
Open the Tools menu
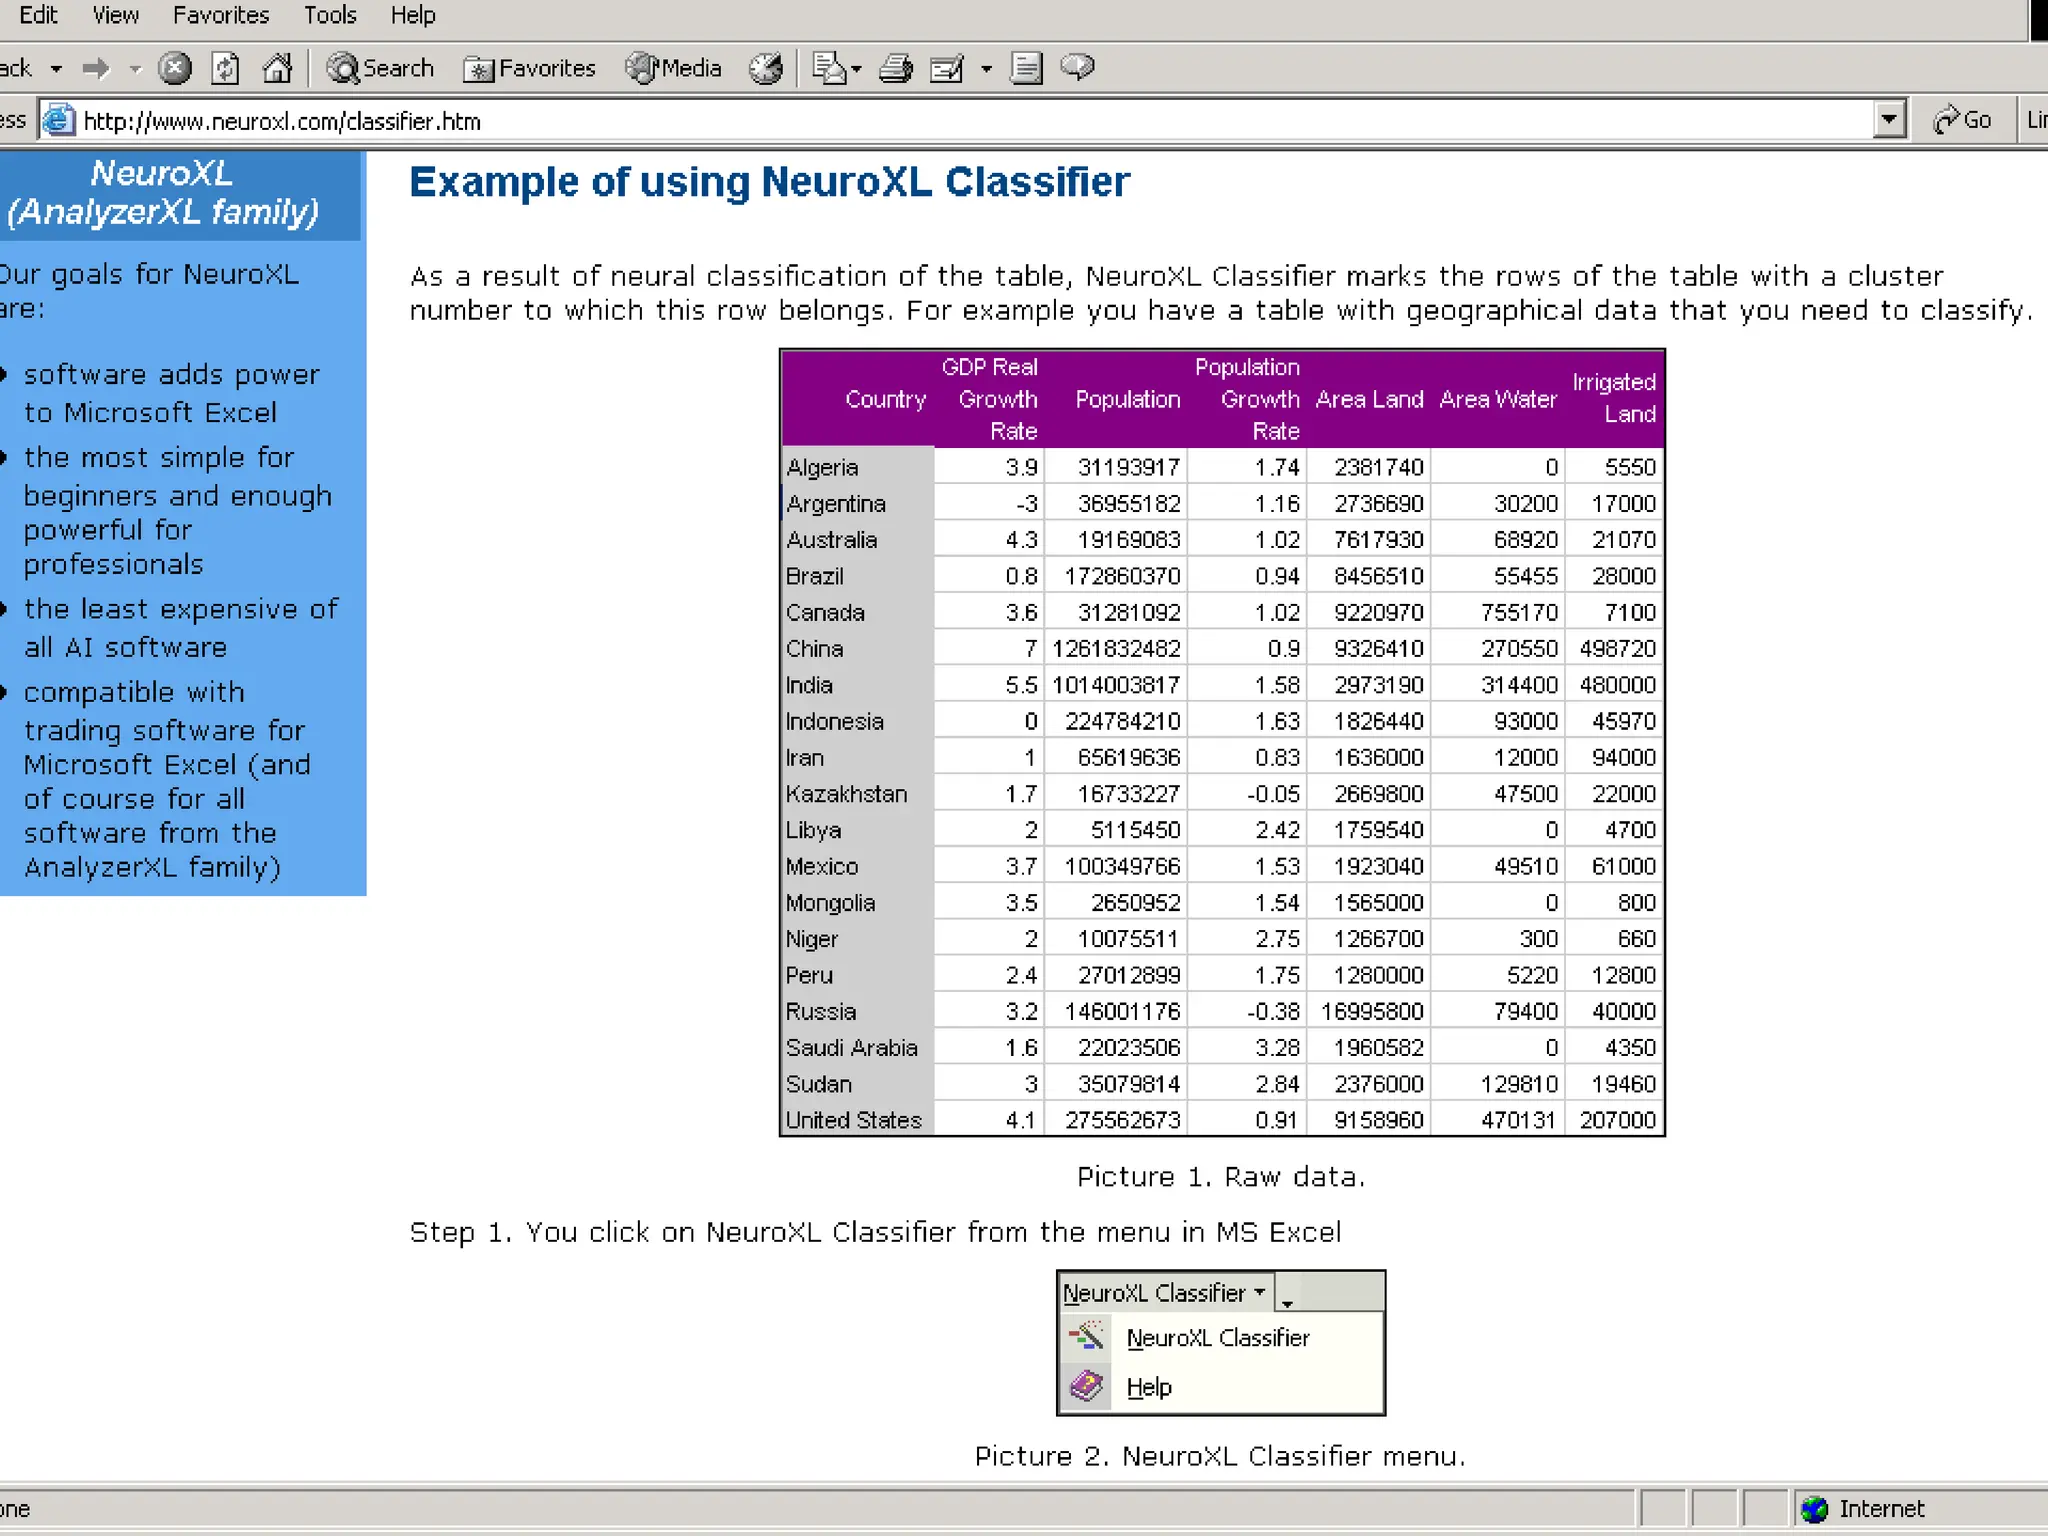point(330,15)
